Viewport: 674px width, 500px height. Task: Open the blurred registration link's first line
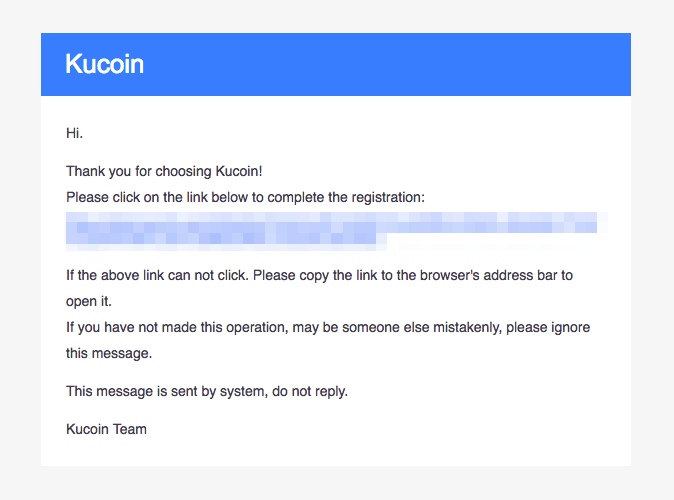click(331, 223)
